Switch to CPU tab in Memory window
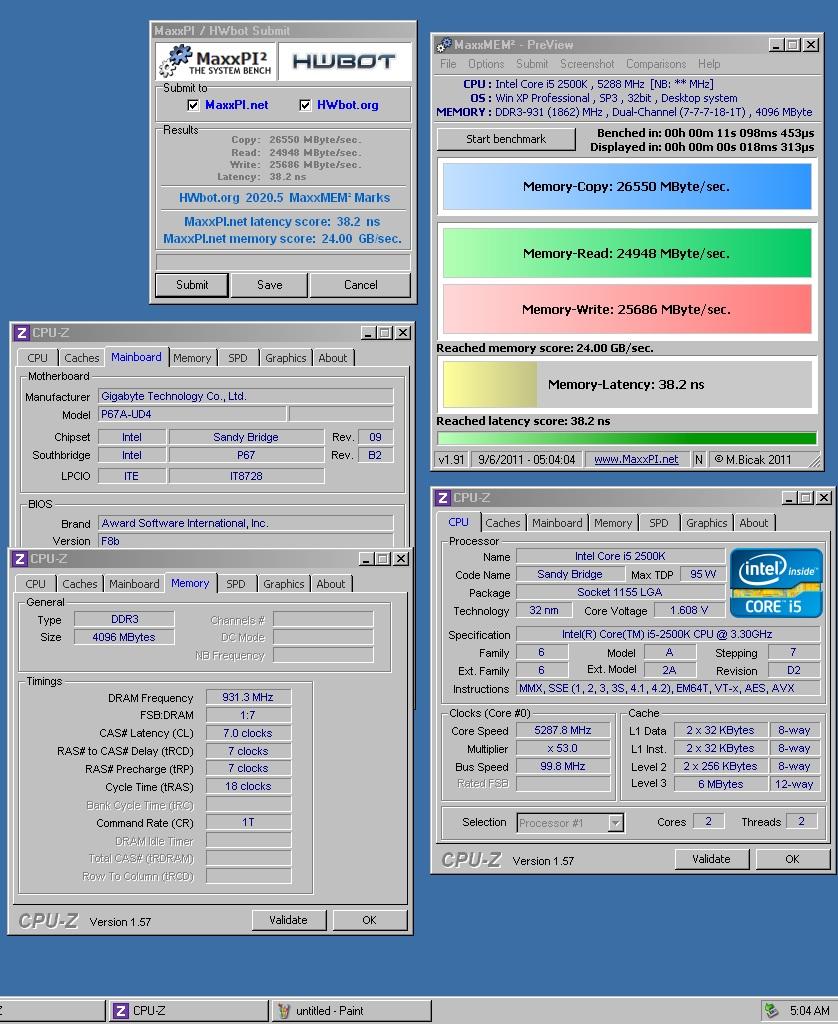Viewport: 838px width, 1024px height. [x=35, y=584]
